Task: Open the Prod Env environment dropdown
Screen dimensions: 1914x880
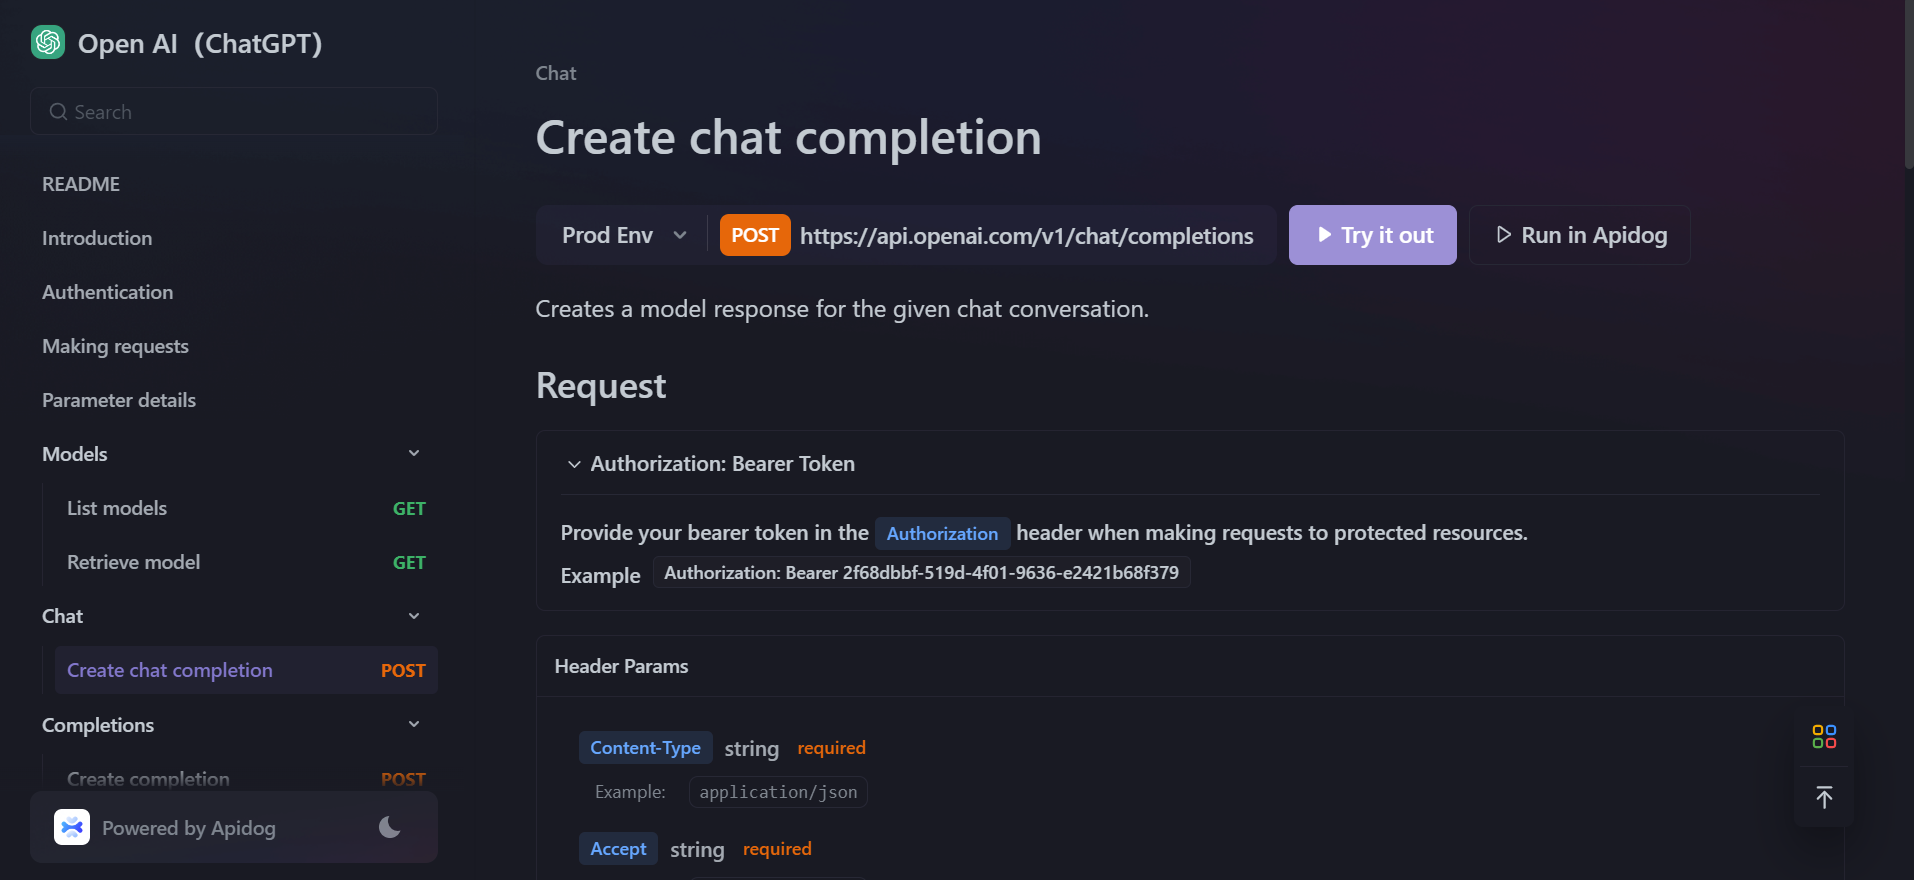Action: coord(624,235)
